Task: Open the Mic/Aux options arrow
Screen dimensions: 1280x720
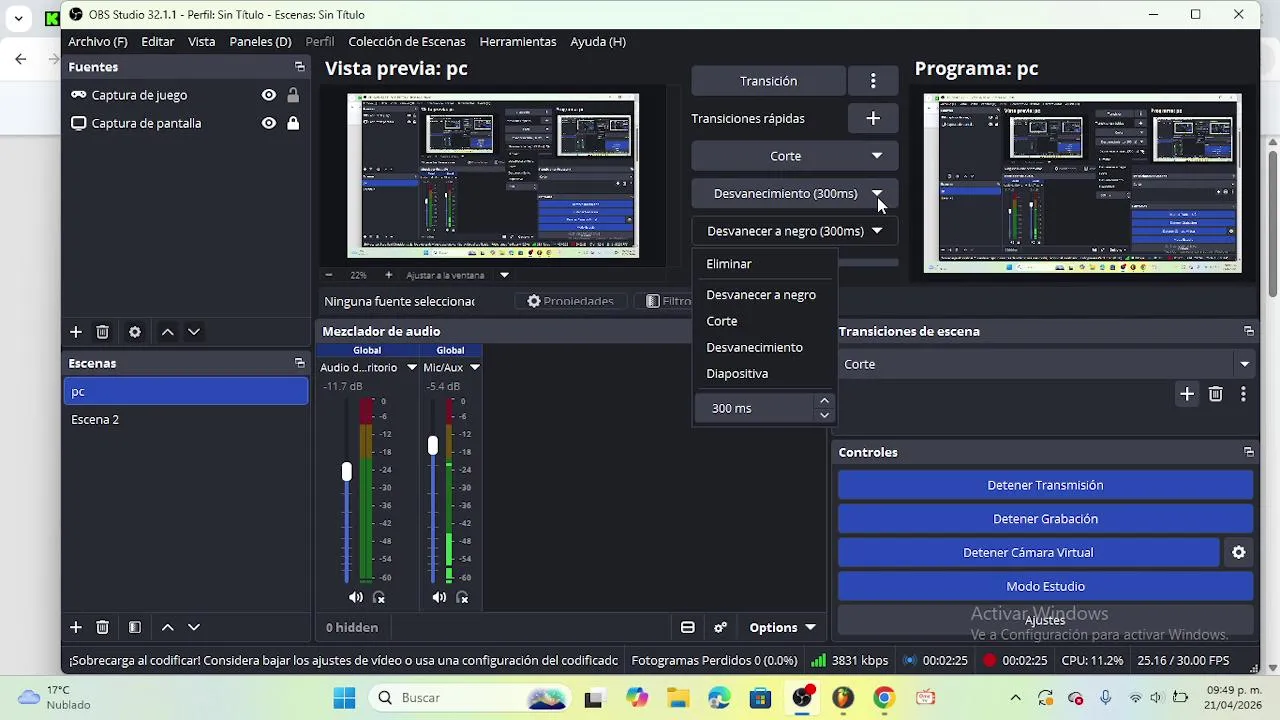Action: point(474,367)
